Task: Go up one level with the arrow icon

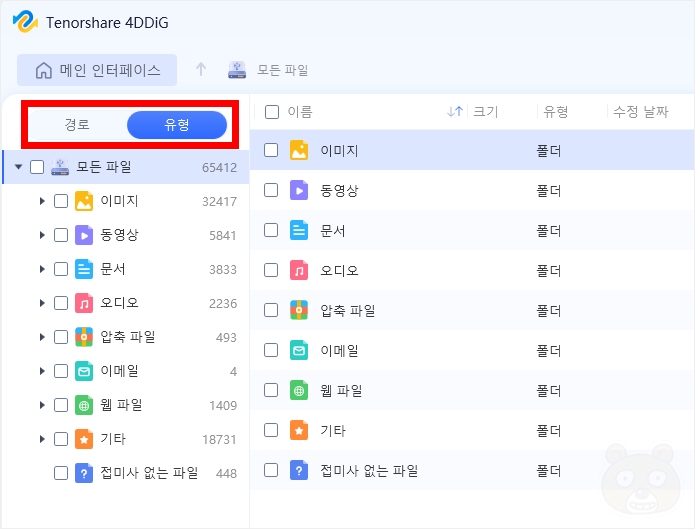Action: point(201,69)
